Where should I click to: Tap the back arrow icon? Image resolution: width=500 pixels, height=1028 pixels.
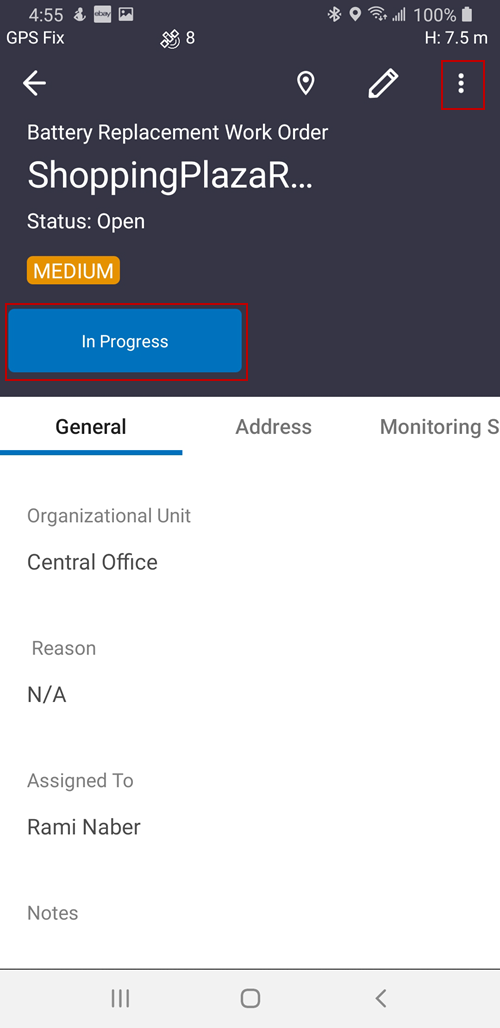point(34,83)
